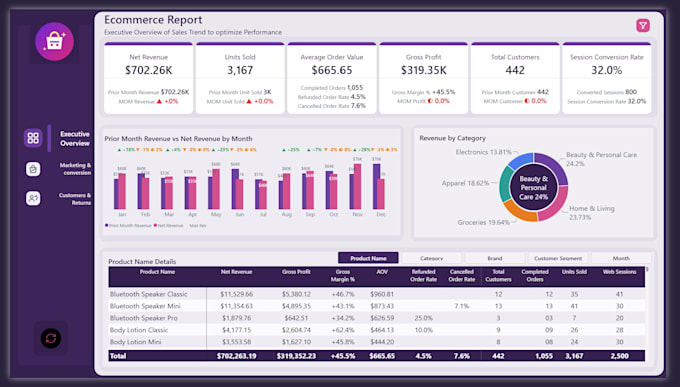Click the refresh icon in sidebar
Image resolution: width=680 pixels, height=387 pixels.
click(x=51, y=338)
